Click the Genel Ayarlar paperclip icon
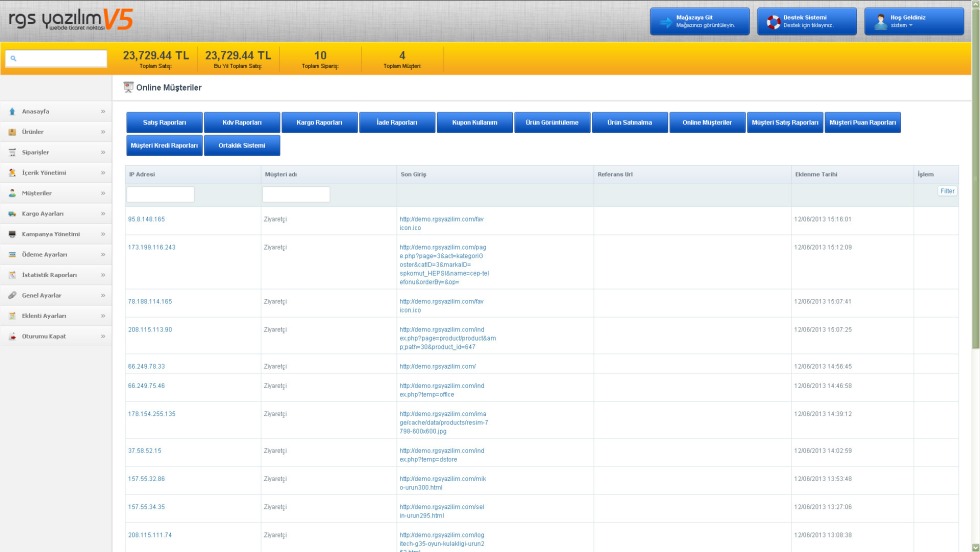Viewport: 980px width, 552px height. [12, 295]
